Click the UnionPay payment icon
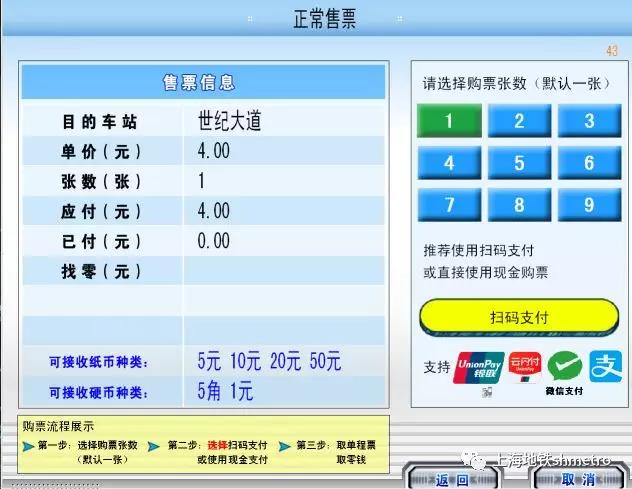Image resolution: width=632 pixels, height=489 pixels. coord(477,367)
